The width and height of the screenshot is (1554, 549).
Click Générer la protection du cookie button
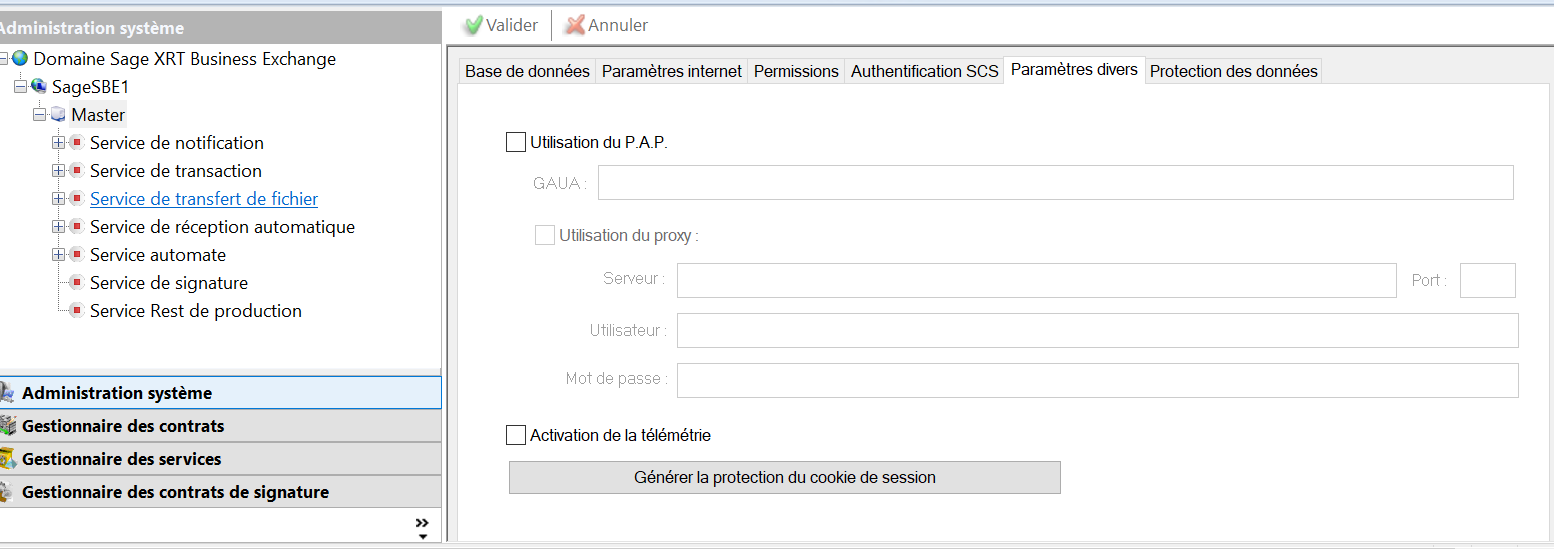click(784, 478)
